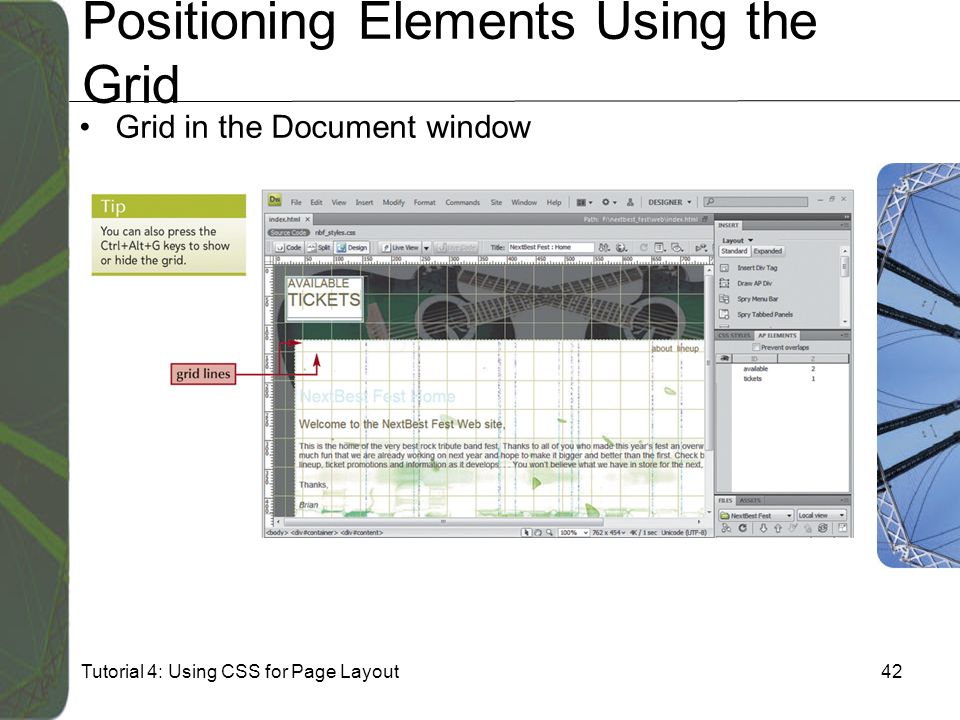Open the DESIGNER workspace switcher

[670, 202]
